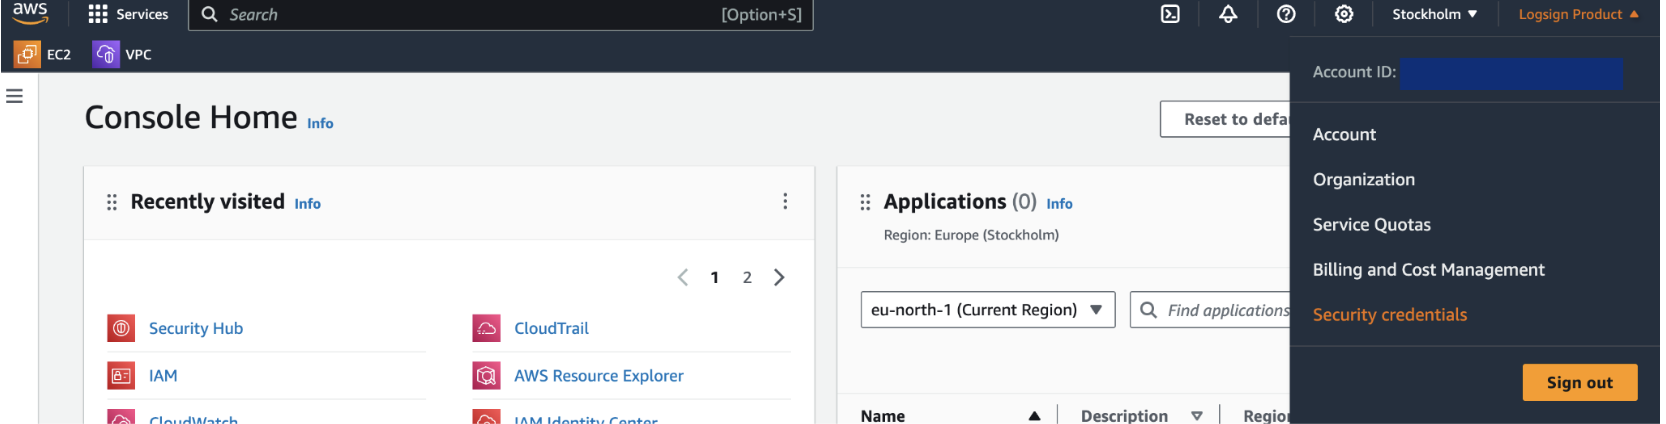Click the VPC shortcut icon
The width and height of the screenshot is (1666, 424).
point(106,54)
